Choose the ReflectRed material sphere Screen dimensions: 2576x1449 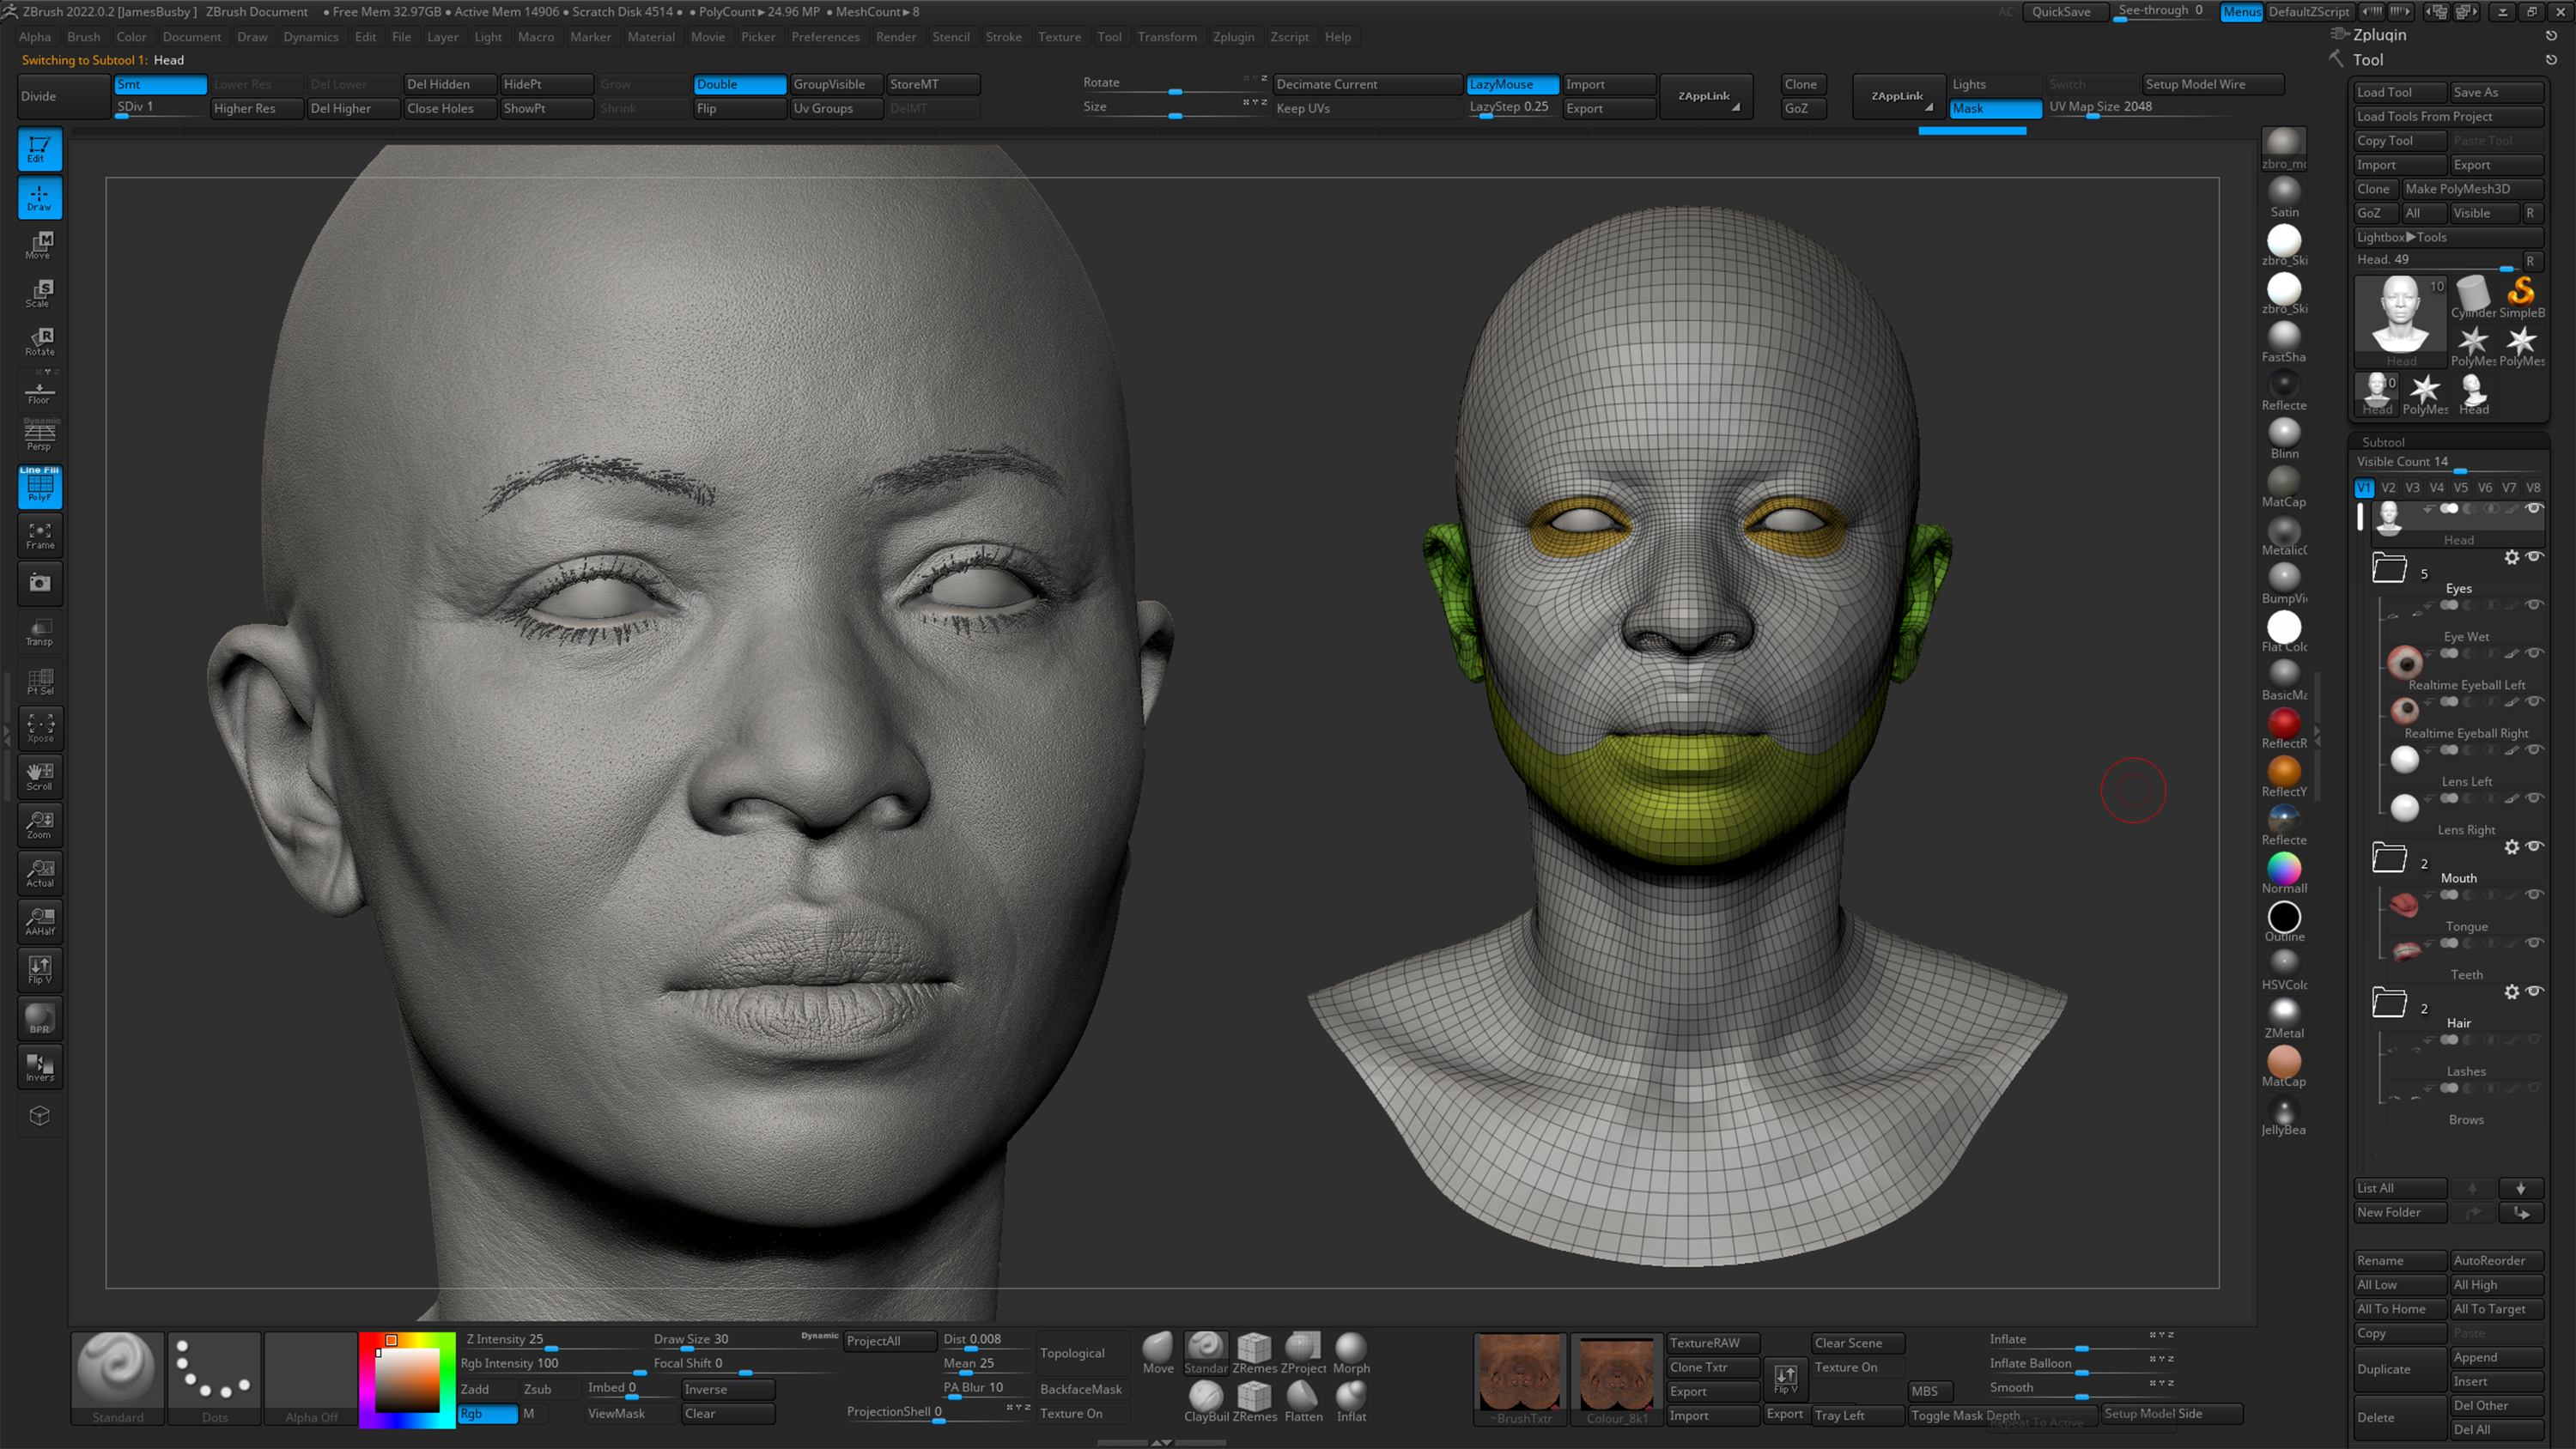(2283, 722)
